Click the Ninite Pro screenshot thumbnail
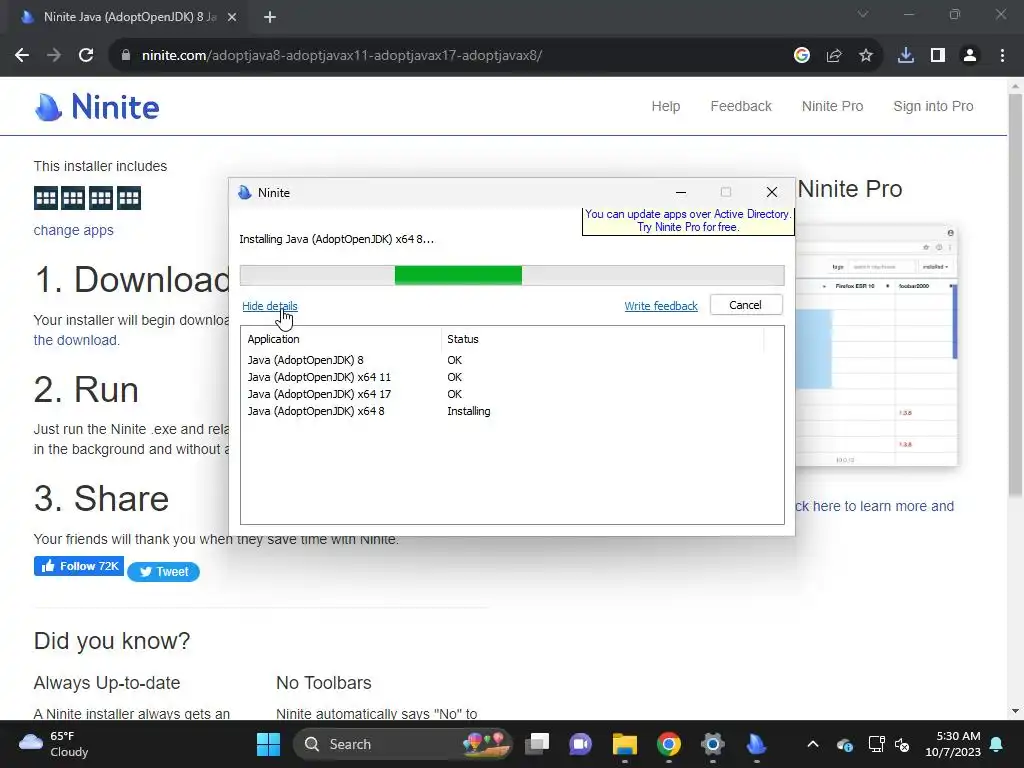The image size is (1024, 768). click(876, 345)
